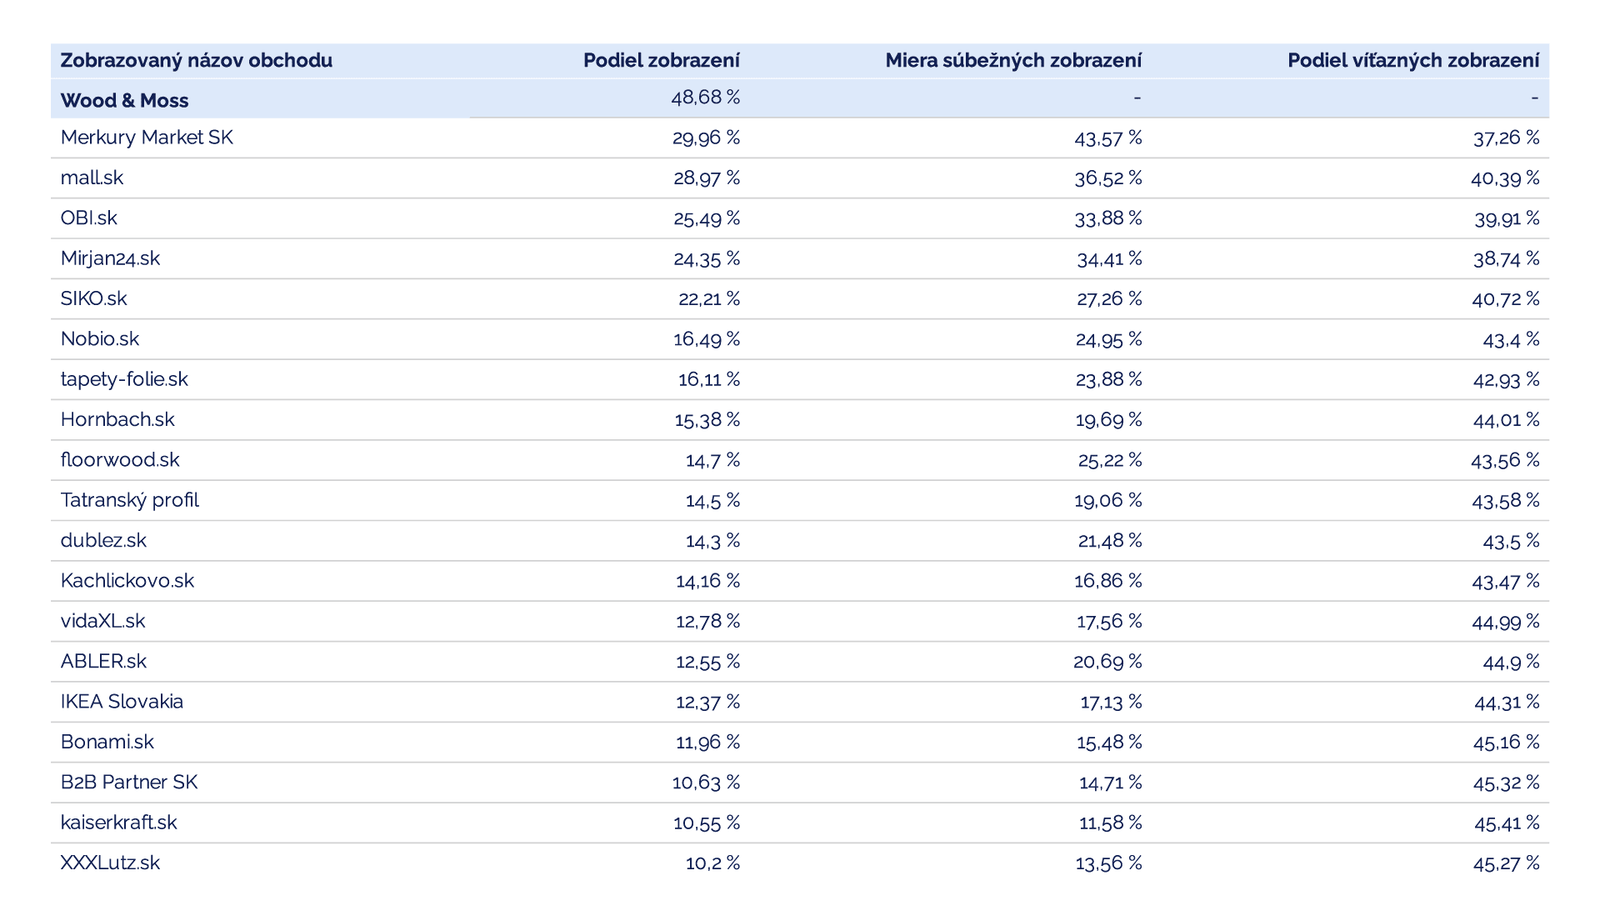Click the Tatranský profil store name
Image resolution: width=1600 pixels, height=911 pixels.
130,500
